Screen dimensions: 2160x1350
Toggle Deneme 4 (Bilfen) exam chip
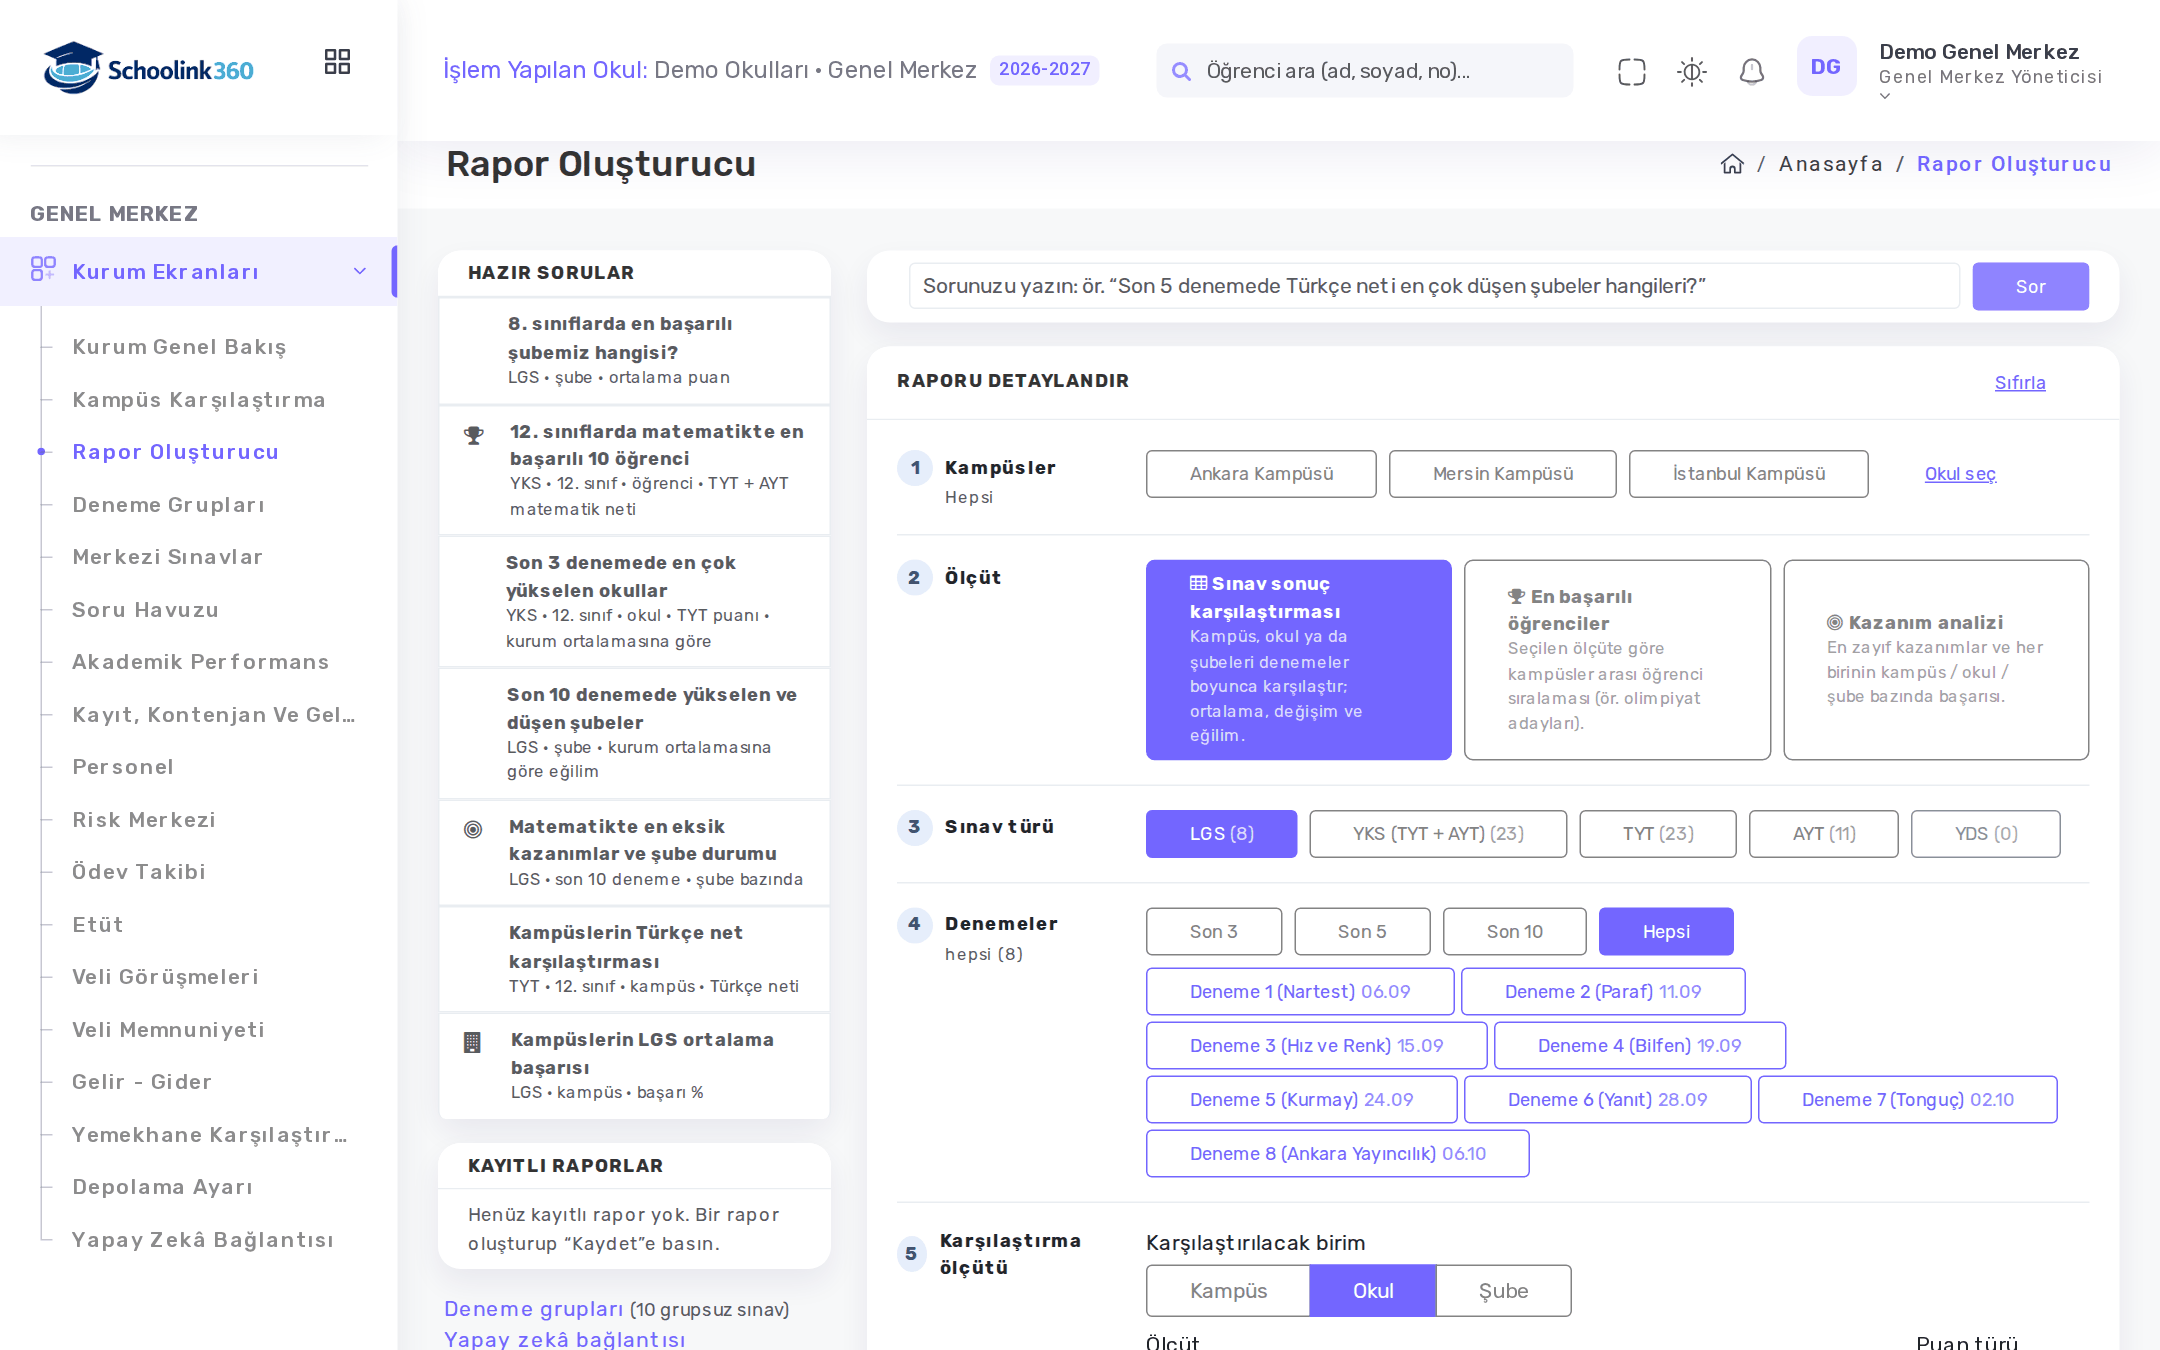1639,1045
